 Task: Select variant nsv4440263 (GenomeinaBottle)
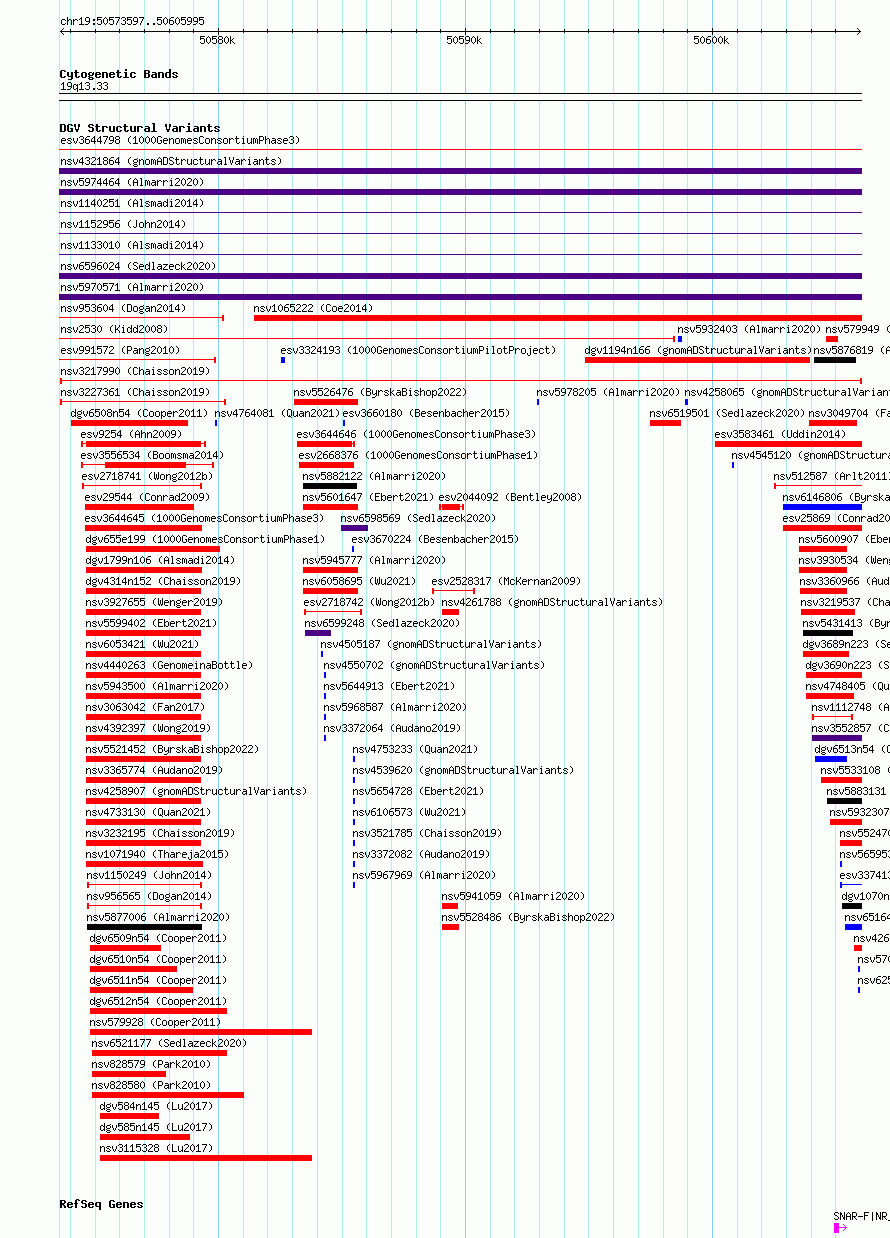pyautogui.click(x=169, y=665)
